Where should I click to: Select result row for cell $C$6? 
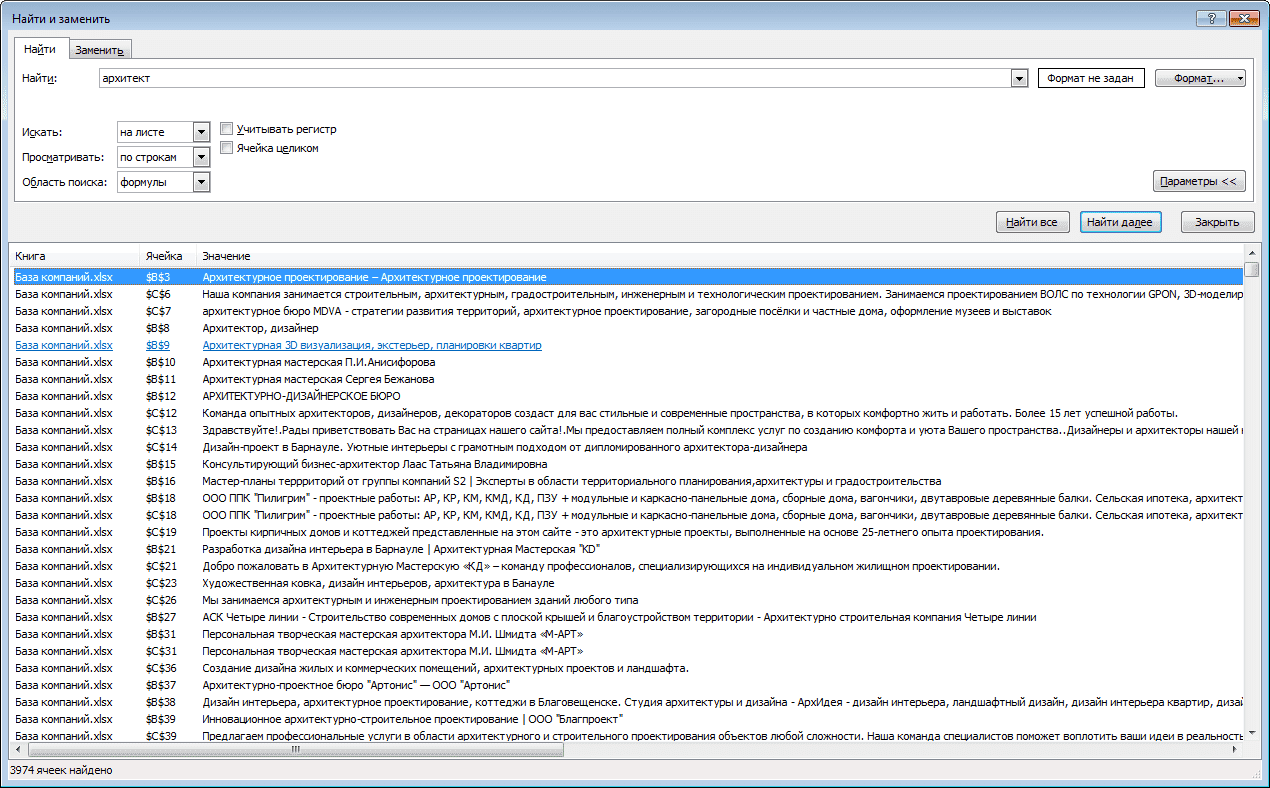(627, 294)
